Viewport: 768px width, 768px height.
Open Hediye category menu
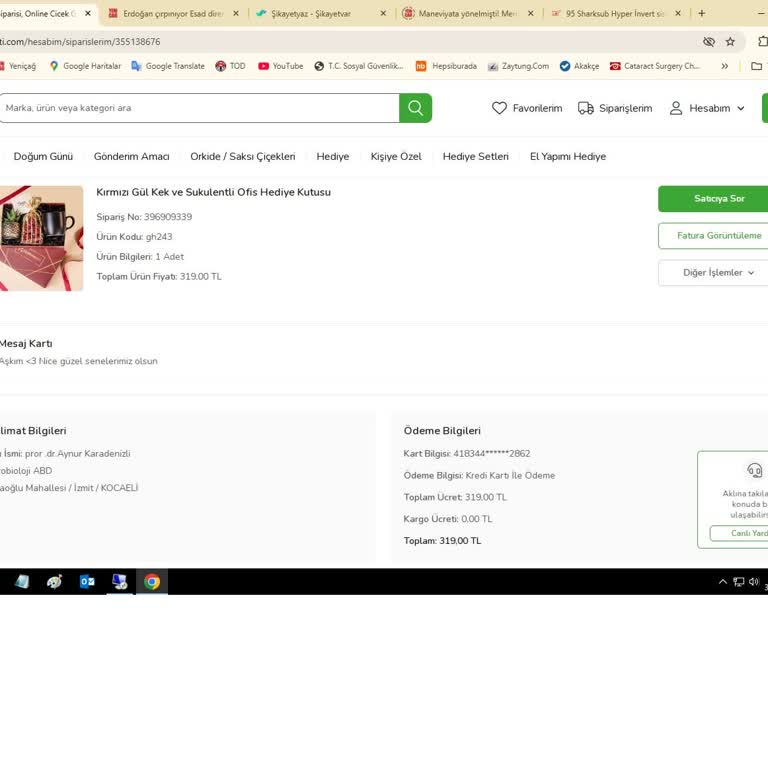tap(333, 156)
